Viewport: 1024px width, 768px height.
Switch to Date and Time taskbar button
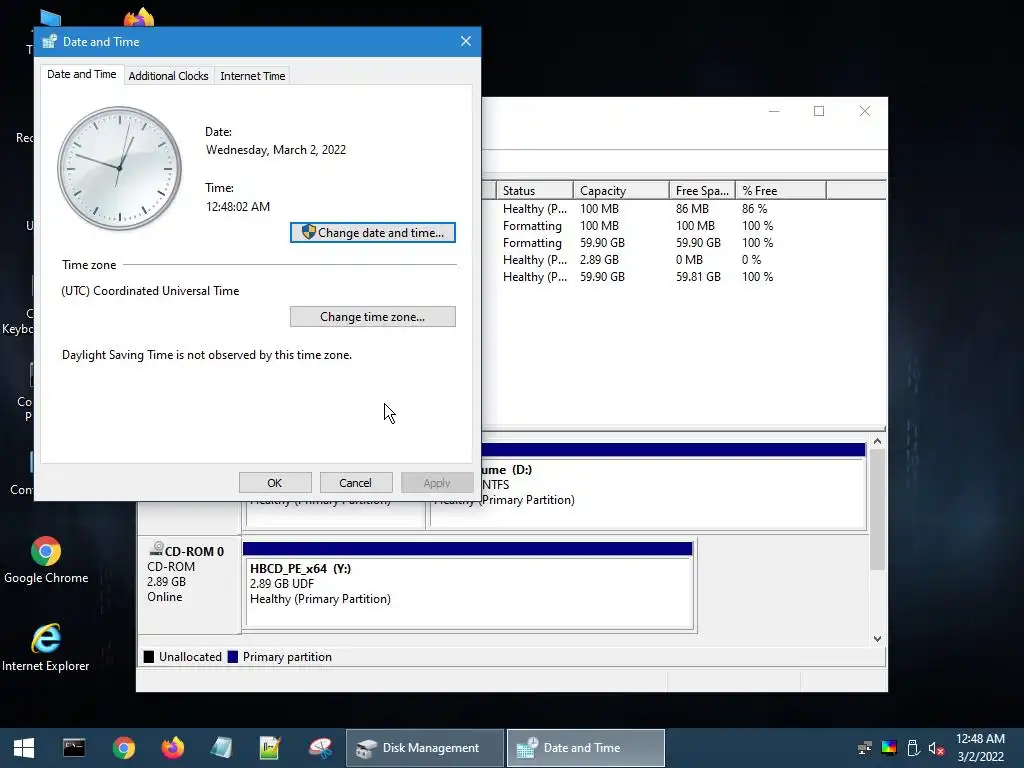586,748
